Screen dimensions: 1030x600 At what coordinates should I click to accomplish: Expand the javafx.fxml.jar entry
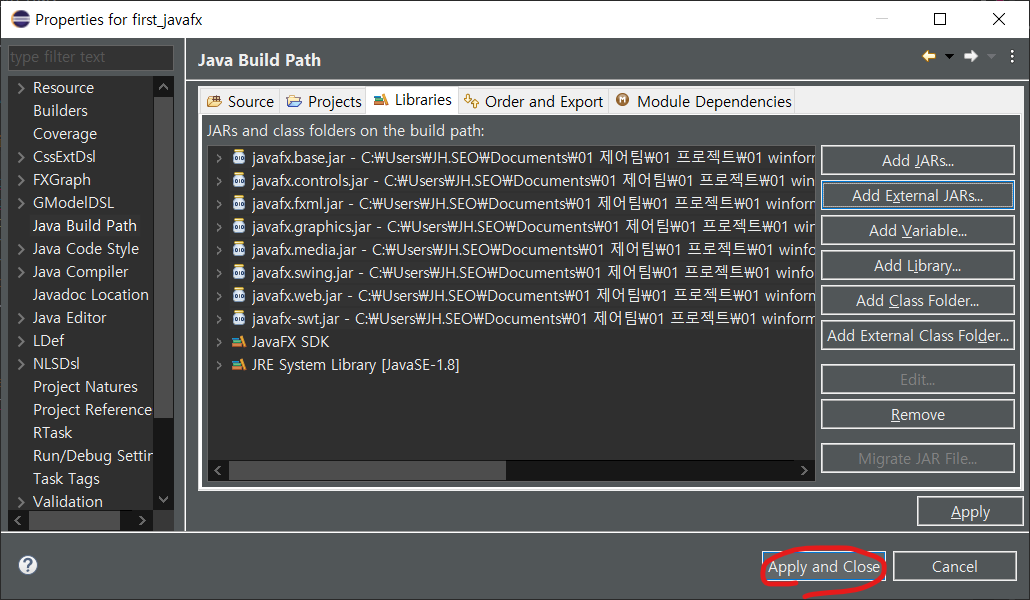tap(219, 204)
